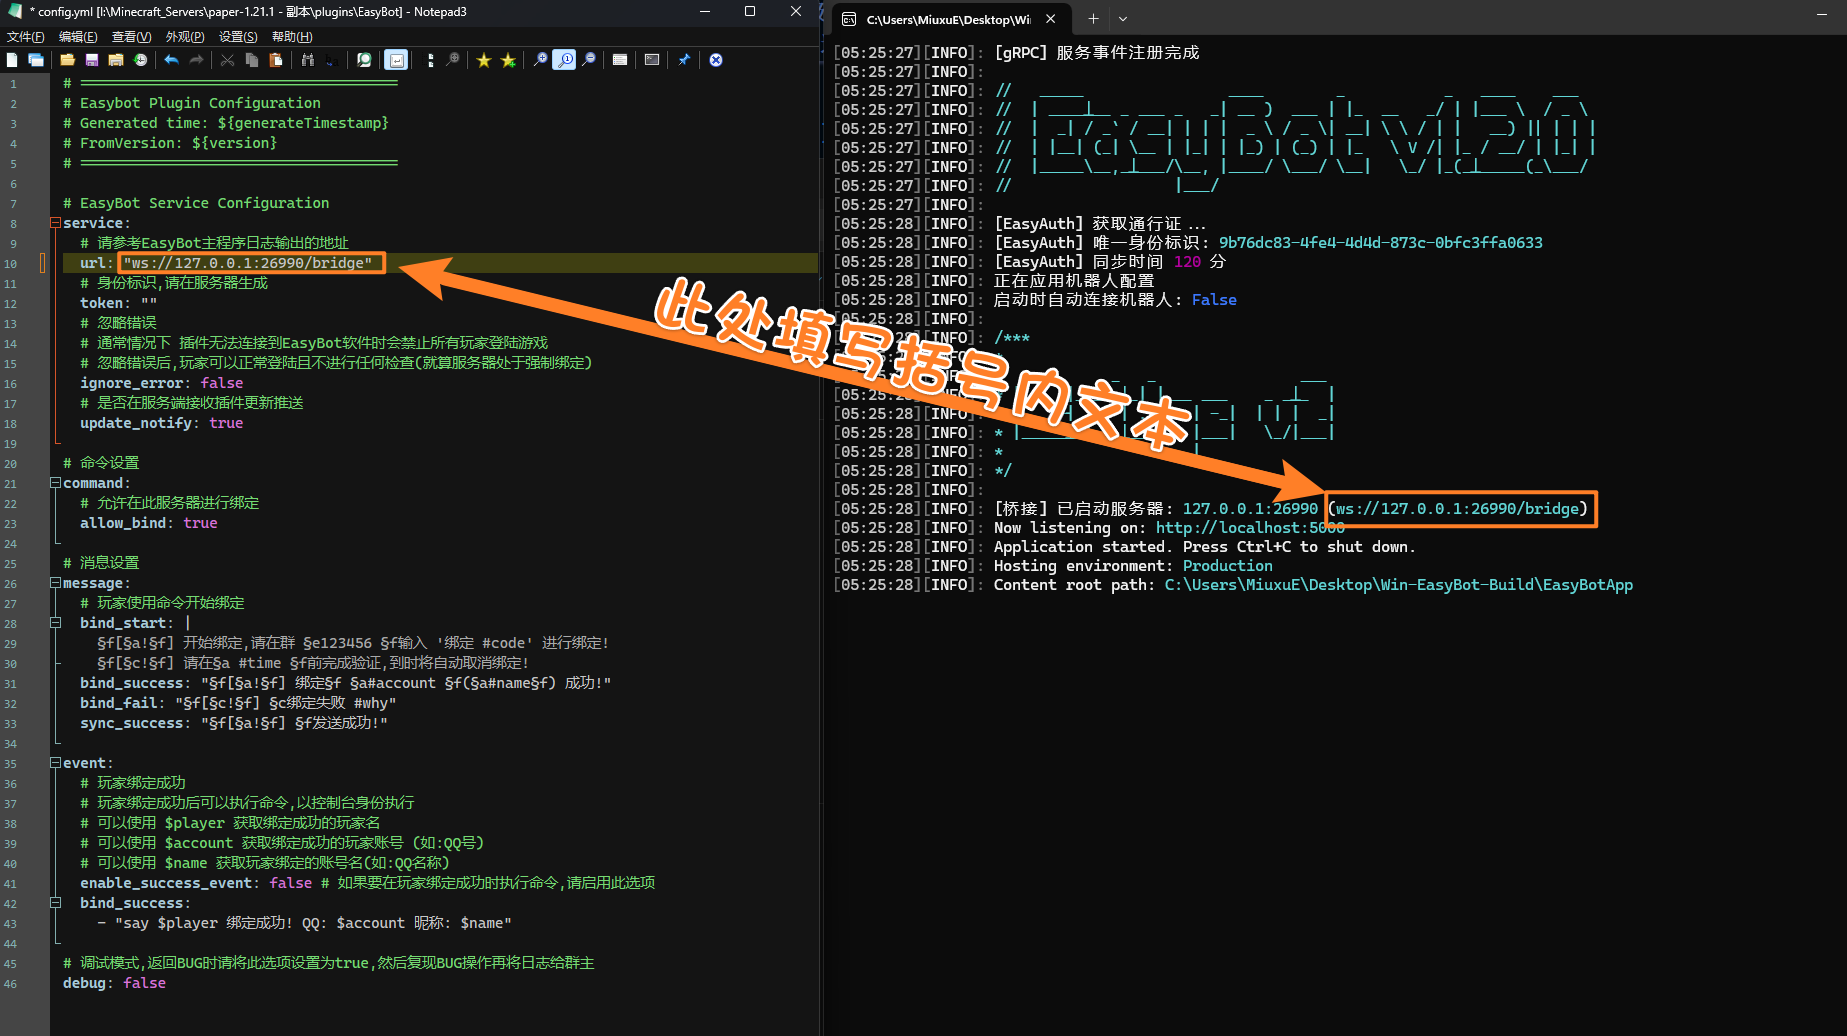Viewport: 1847px width, 1036px height.
Task: Collapse the service: fold marker
Action: tap(56, 223)
